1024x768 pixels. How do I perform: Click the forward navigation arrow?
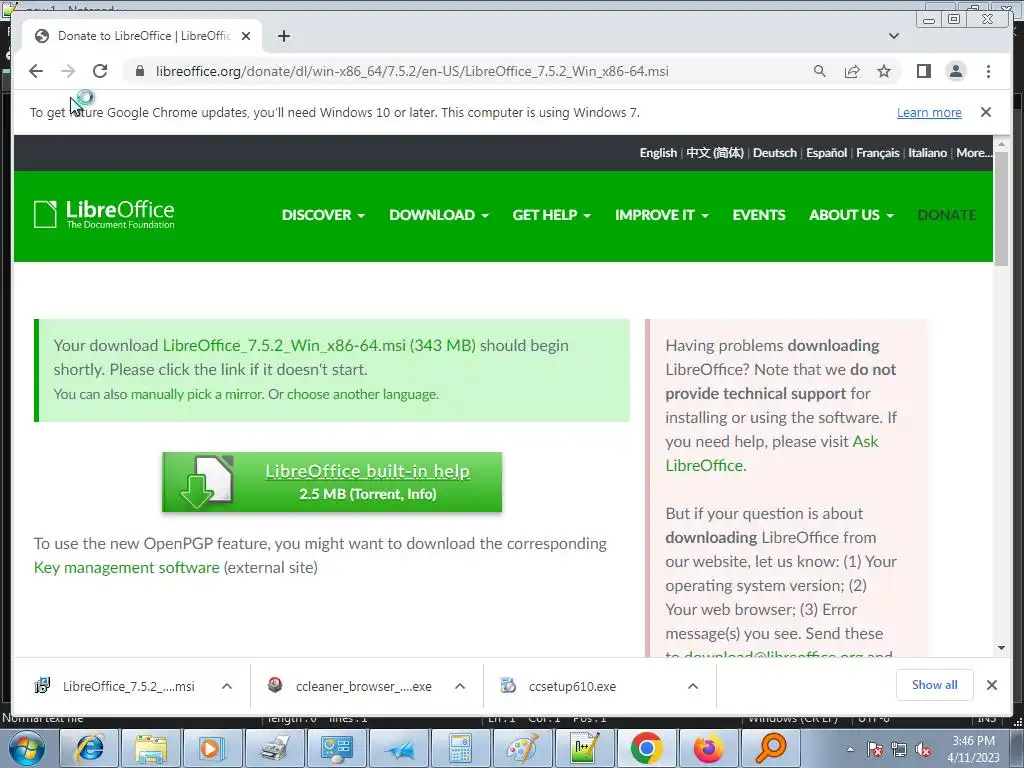click(68, 71)
